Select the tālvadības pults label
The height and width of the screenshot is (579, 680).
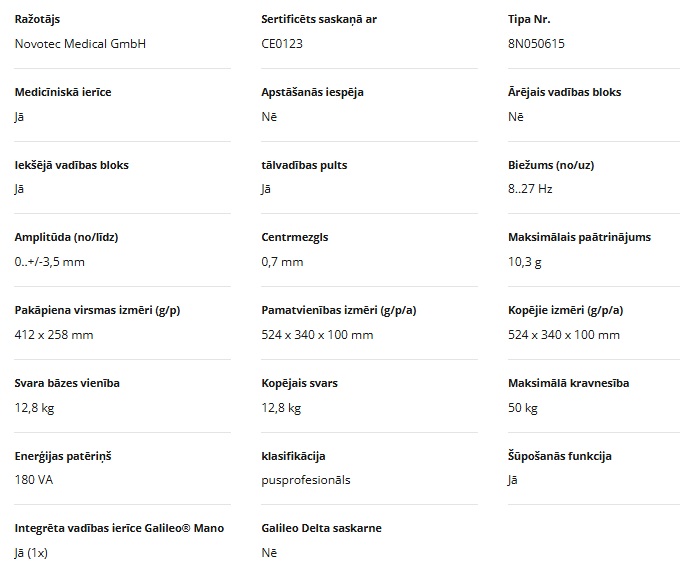tap(304, 165)
